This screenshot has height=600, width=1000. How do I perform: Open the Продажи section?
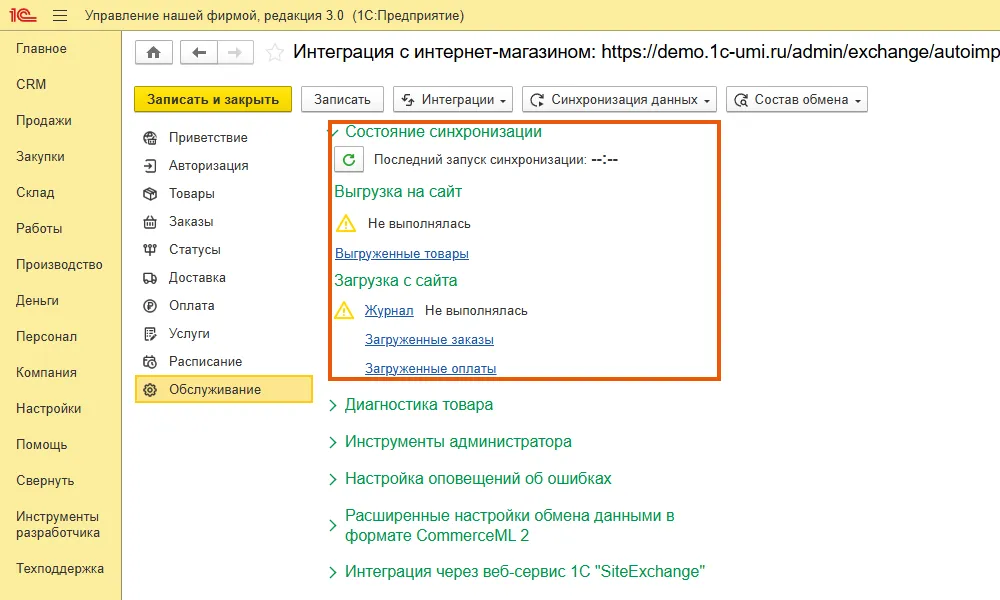pos(44,121)
